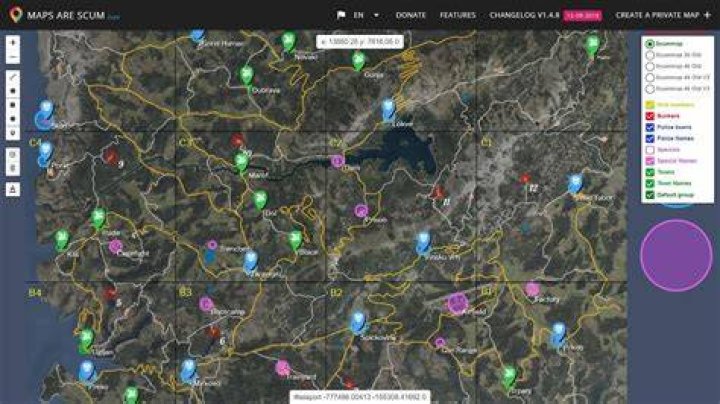
Task: Click Create a Private Map
Action: (657, 15)
